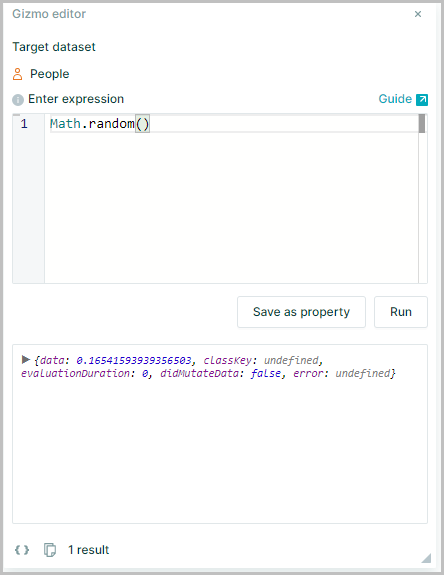Click the data value in output
The width and height of the screenshot is (444, 575).
134,360
